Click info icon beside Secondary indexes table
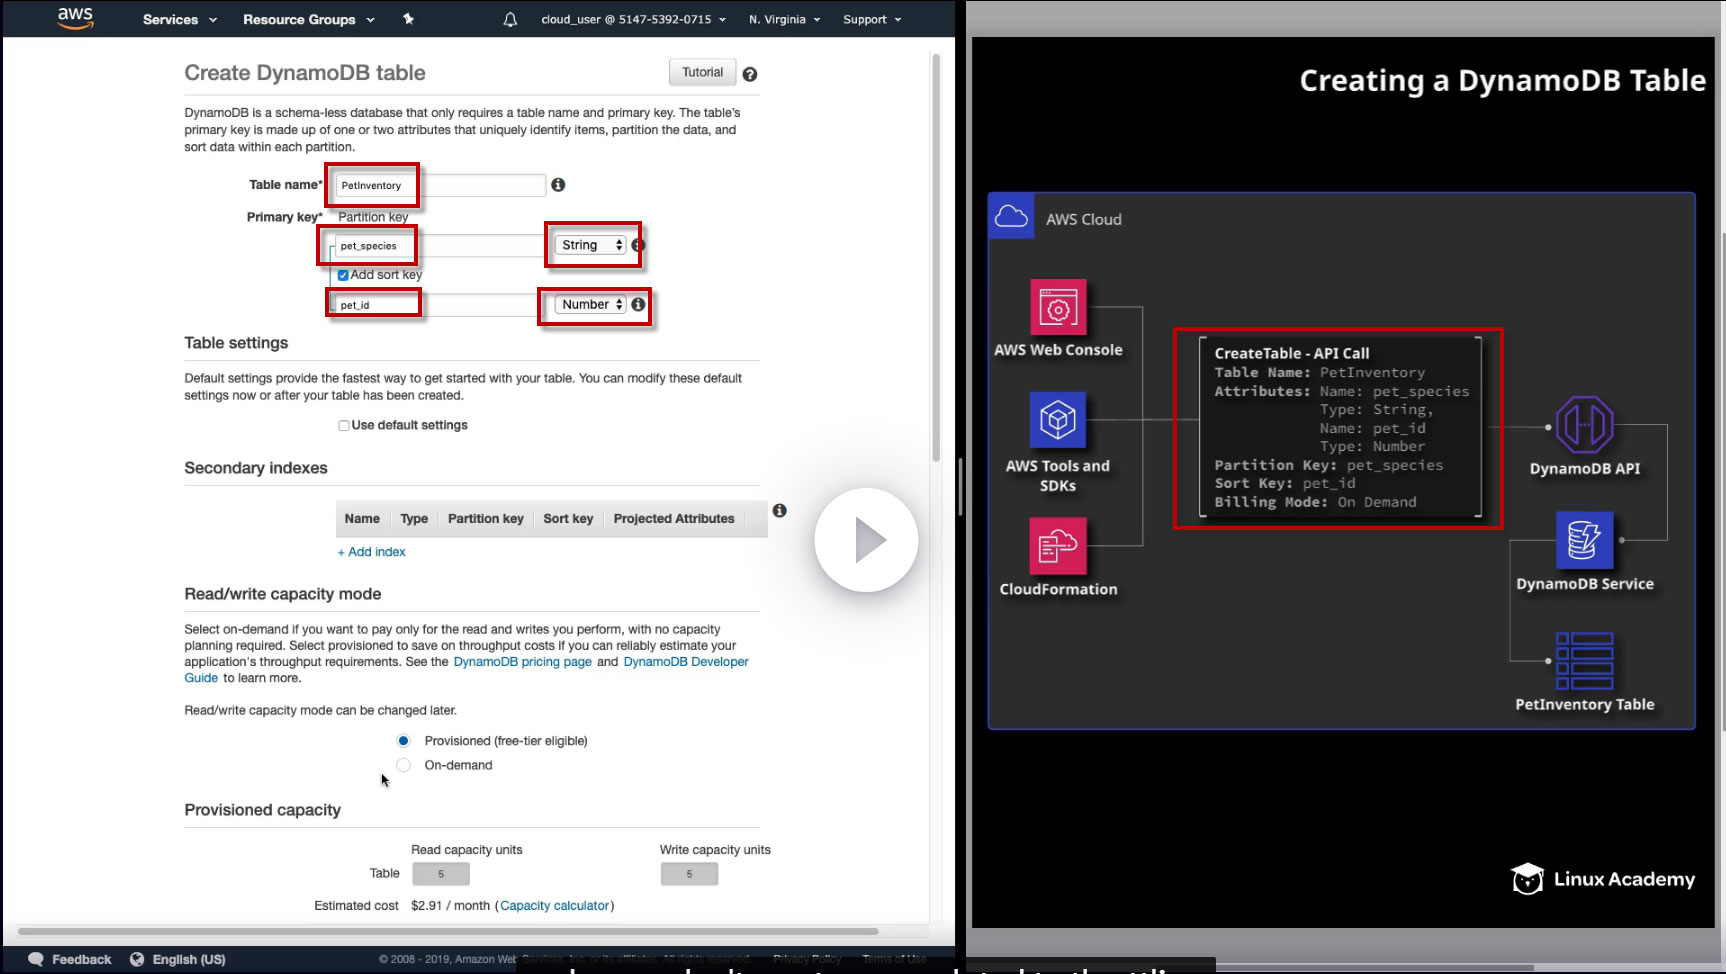1726x974 pixels. [780, 511]
